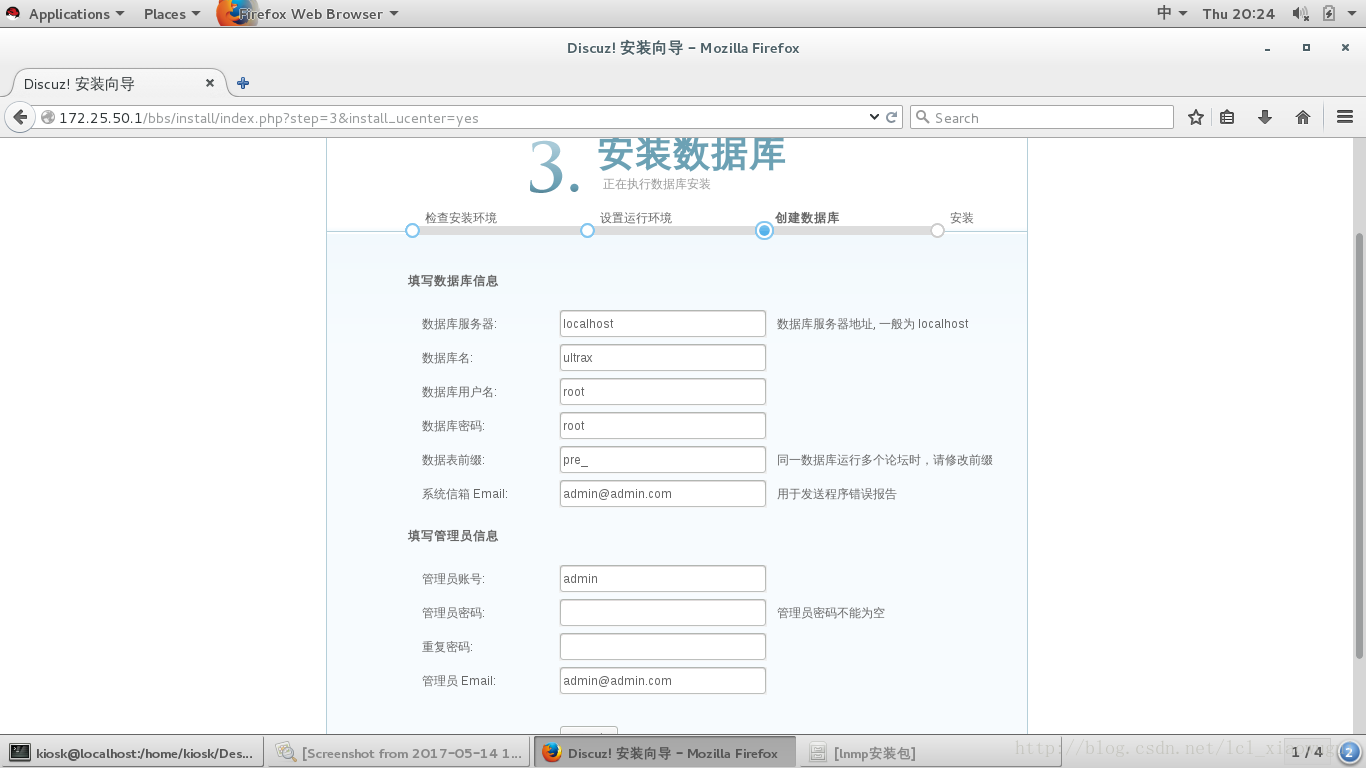The height and width of the screenshot is (768, 1366).
Task: Click the vertical page scrollbar
Action: [1358, 444]
